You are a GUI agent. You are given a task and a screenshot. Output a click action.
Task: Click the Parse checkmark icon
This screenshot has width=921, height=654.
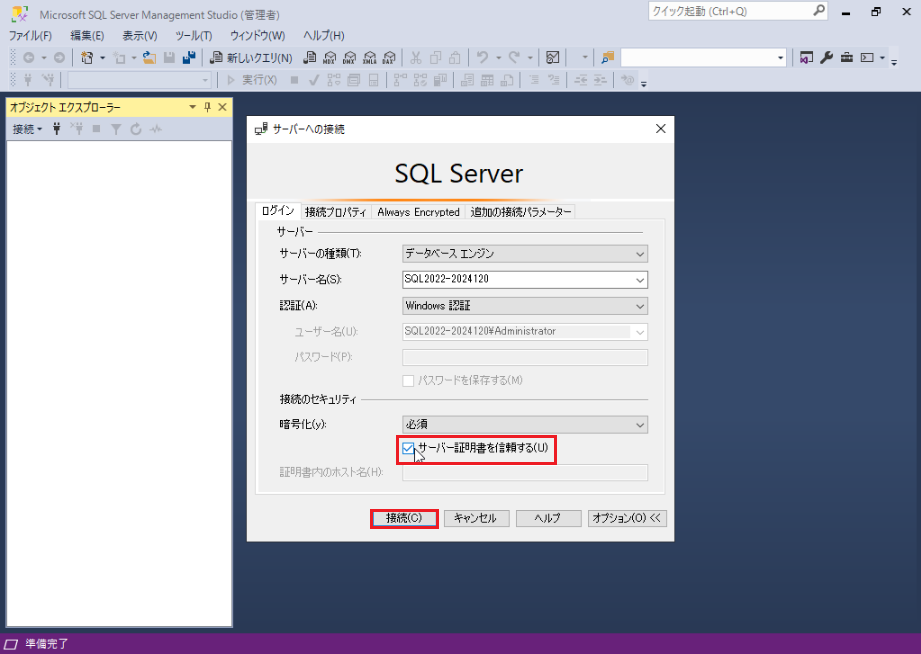click(x=314, y=80)
